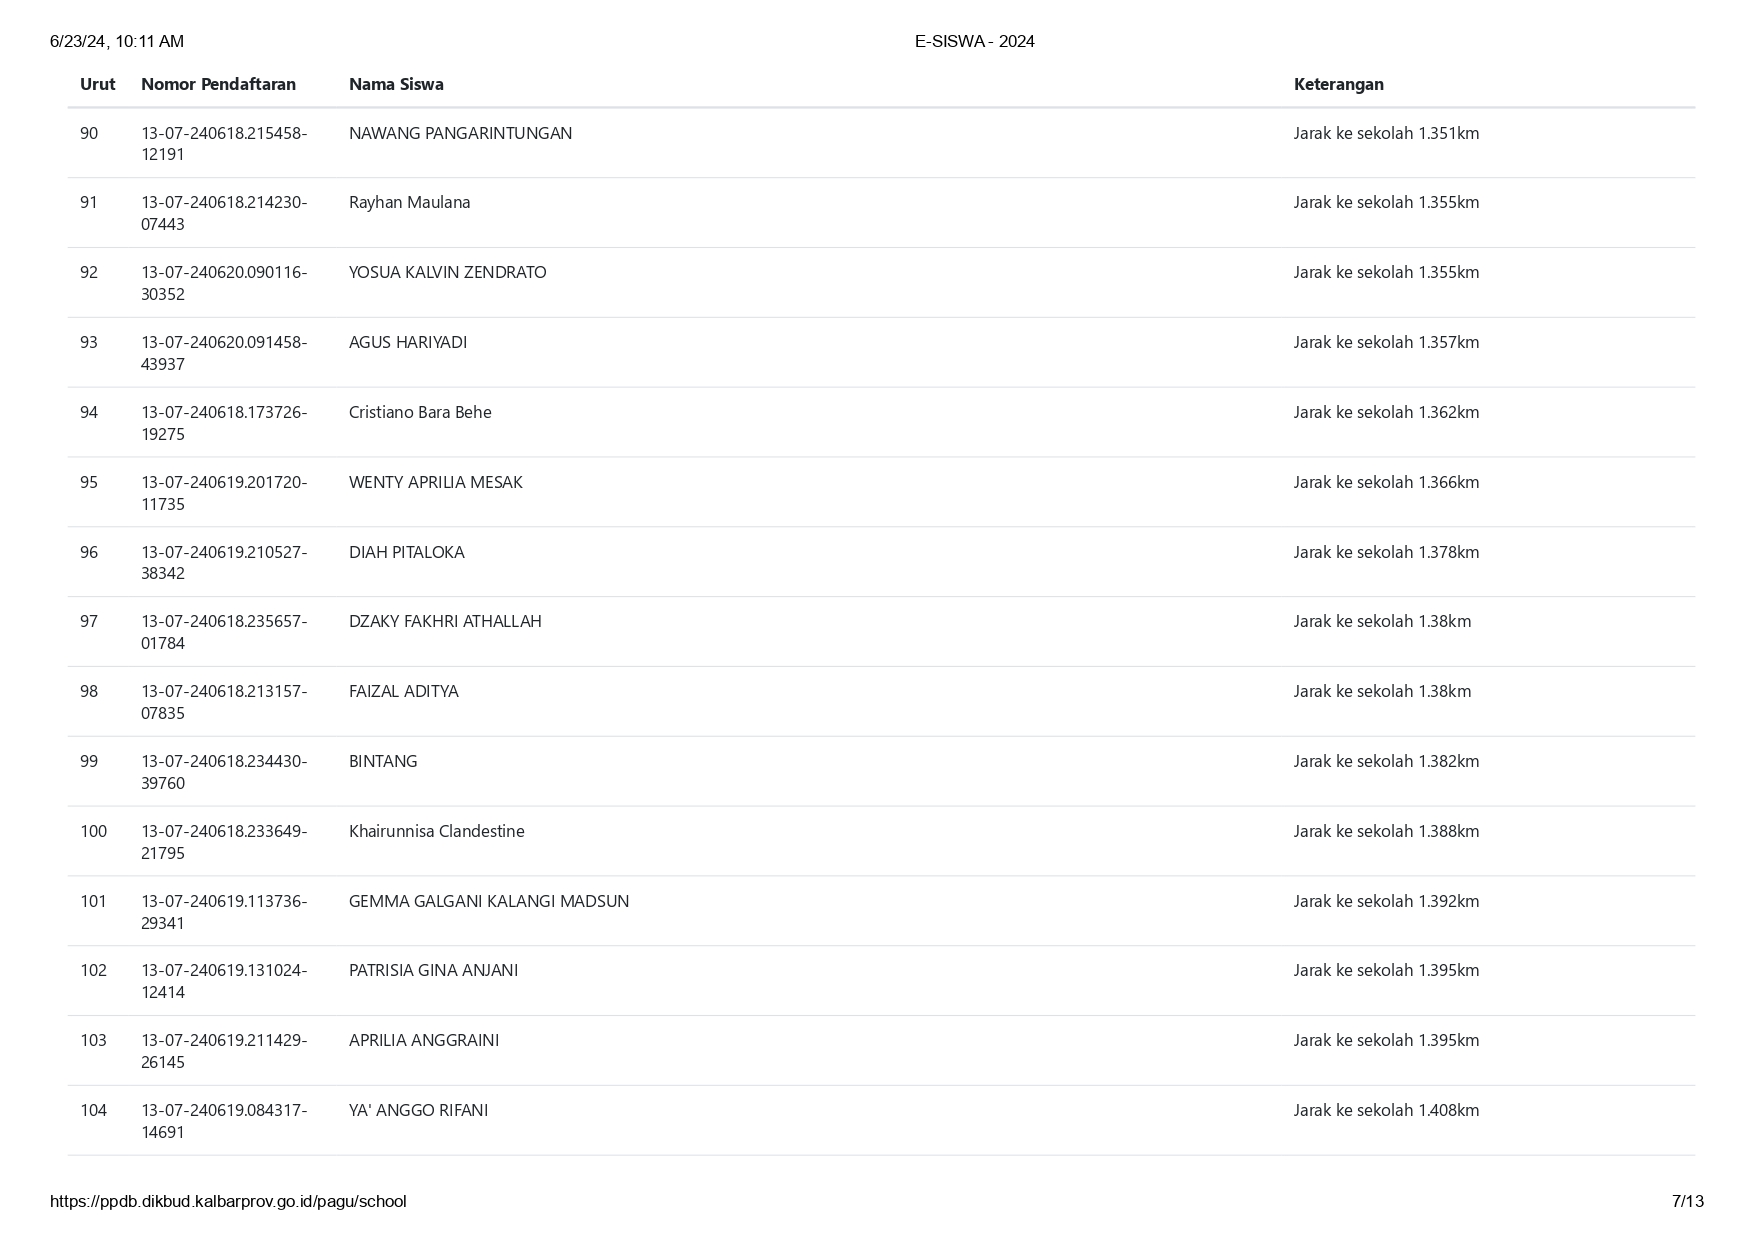Click registration number 13-07-240618.215458-12191
The width and height of the screenshot is (1754, 1240).
[224, 144]
